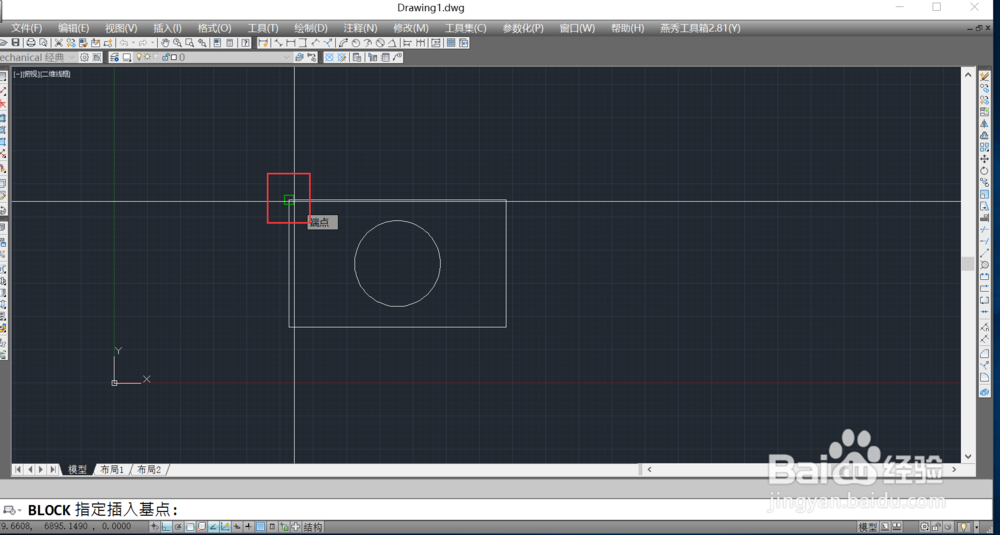1000x535 pixels.
Task: Open the Help question-mark icon
Action: [245, 43]
